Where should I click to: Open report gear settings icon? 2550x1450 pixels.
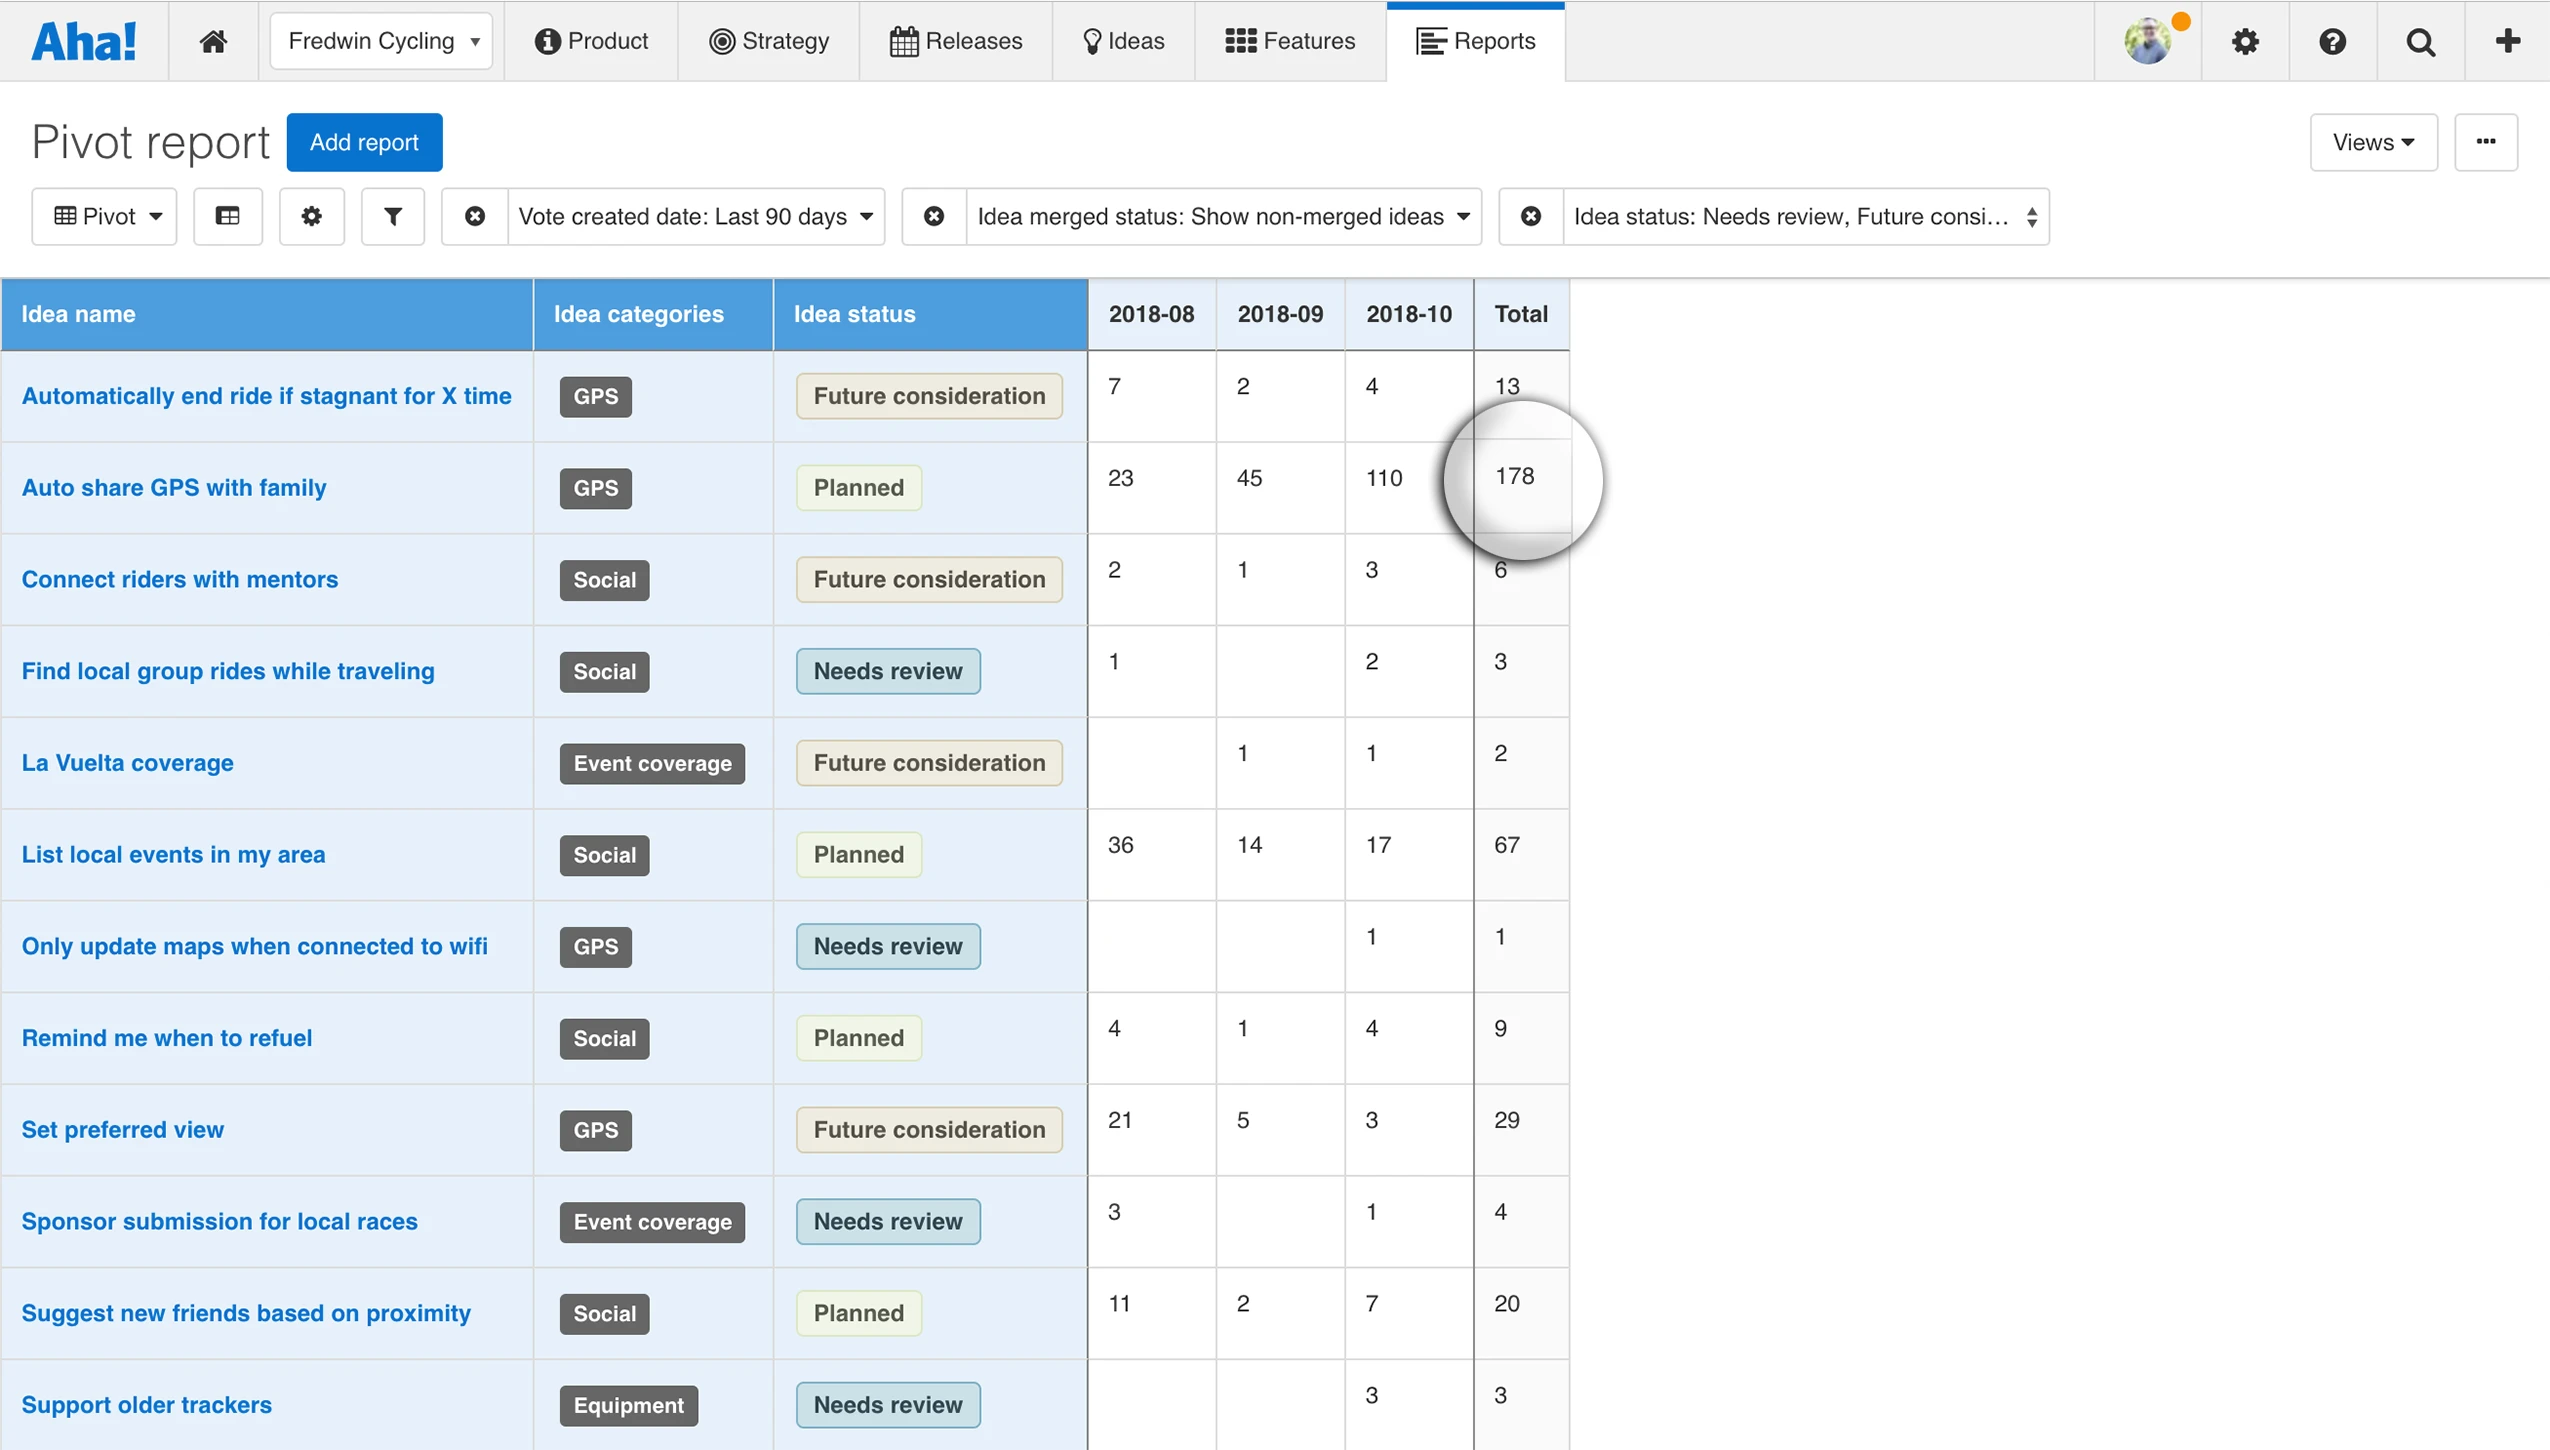click(x=311, y=216)
